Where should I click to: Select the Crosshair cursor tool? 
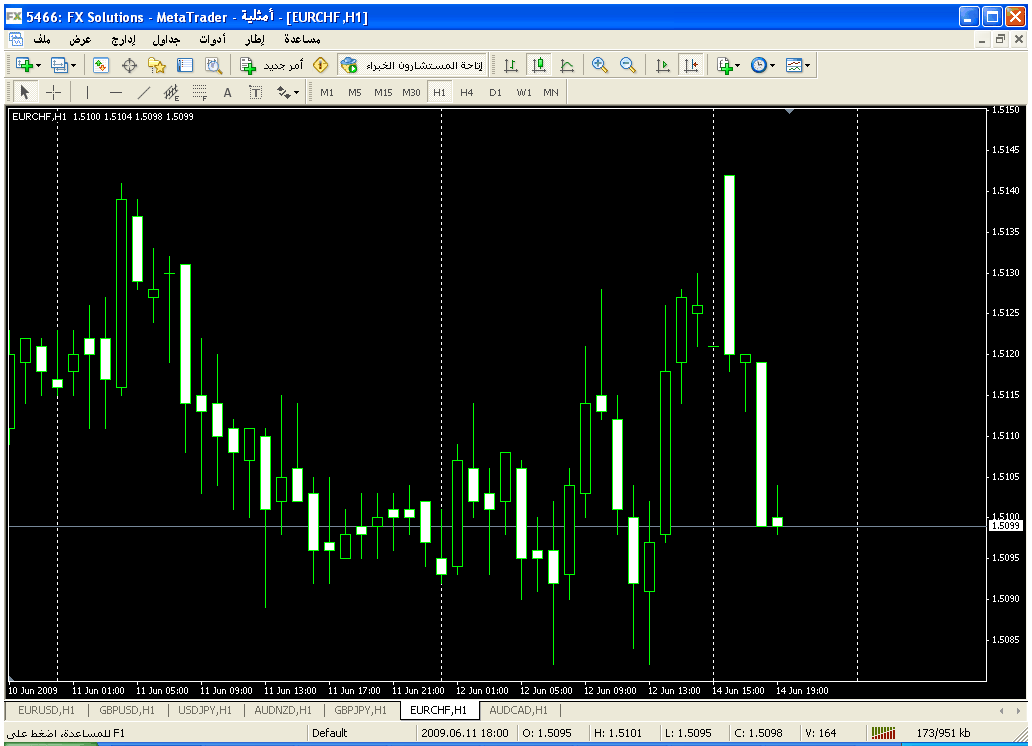point(54,92)
